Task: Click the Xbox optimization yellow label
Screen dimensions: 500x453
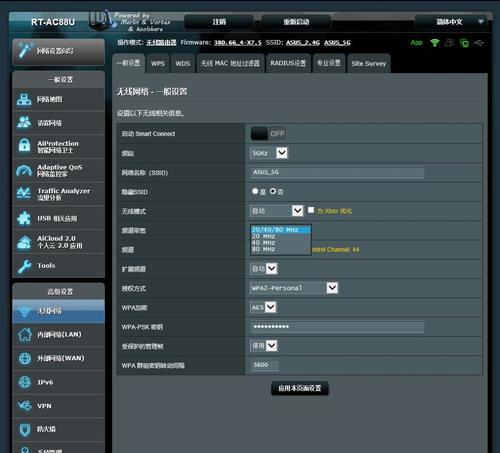Action: 334,211
